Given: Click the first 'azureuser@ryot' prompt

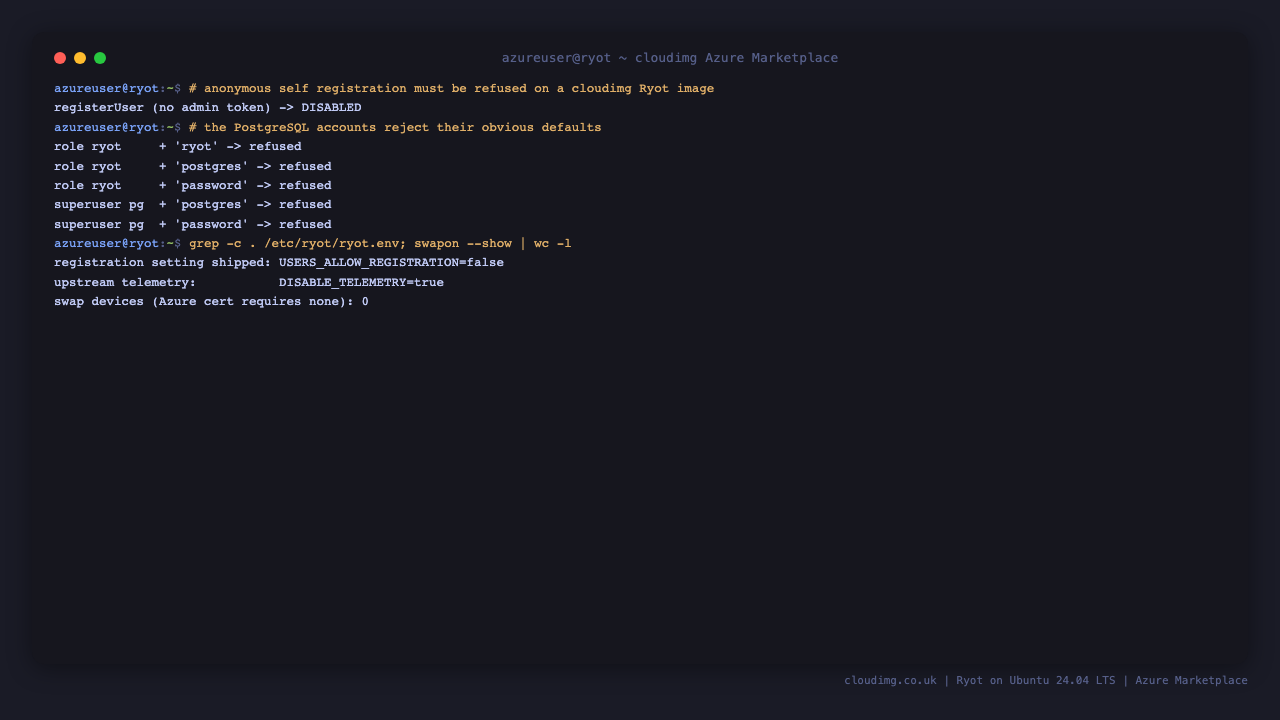Looking at the screenshot, I should pyautogui.click(x=107, y=88).
